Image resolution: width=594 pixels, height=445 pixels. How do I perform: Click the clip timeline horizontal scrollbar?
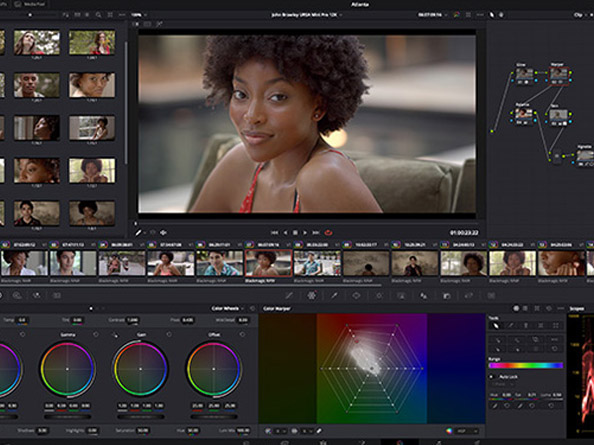(191, 285)
